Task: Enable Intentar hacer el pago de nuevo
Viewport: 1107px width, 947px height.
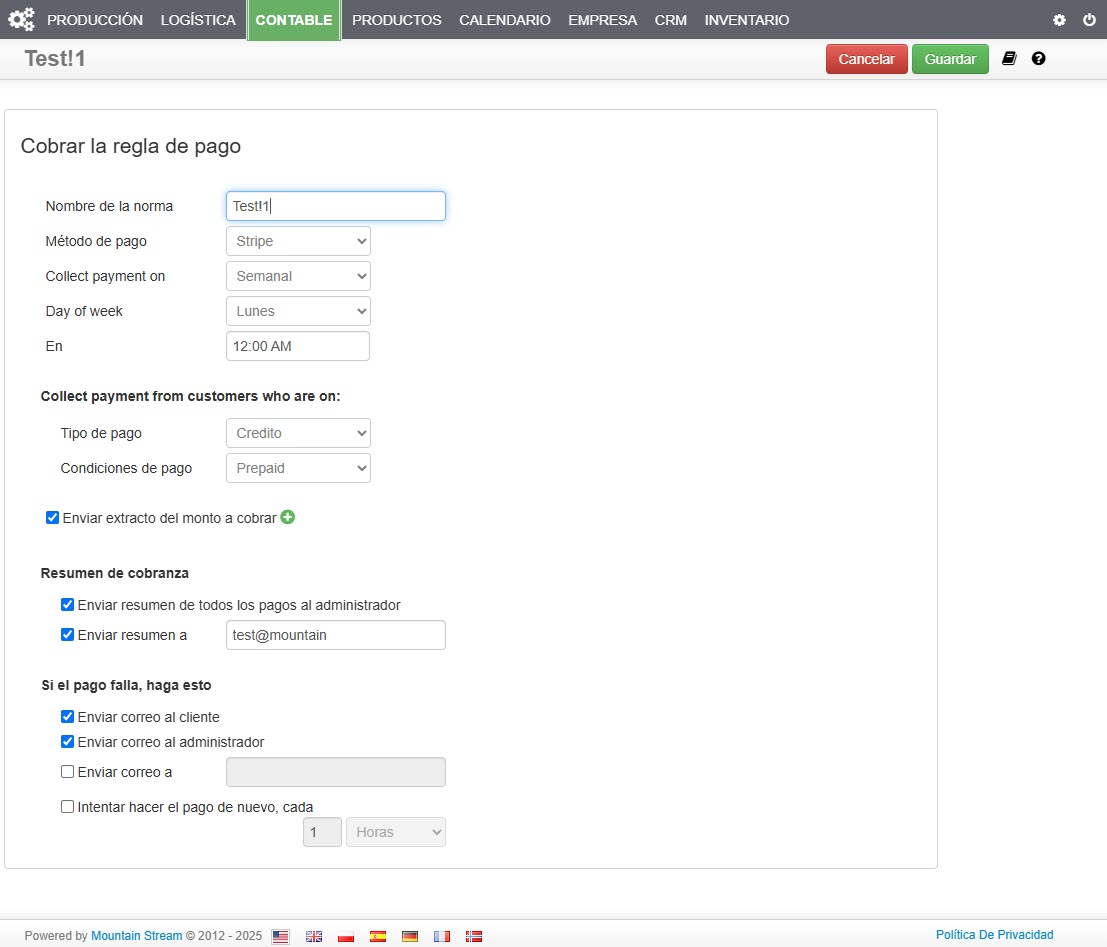Action: click(68, 806)
